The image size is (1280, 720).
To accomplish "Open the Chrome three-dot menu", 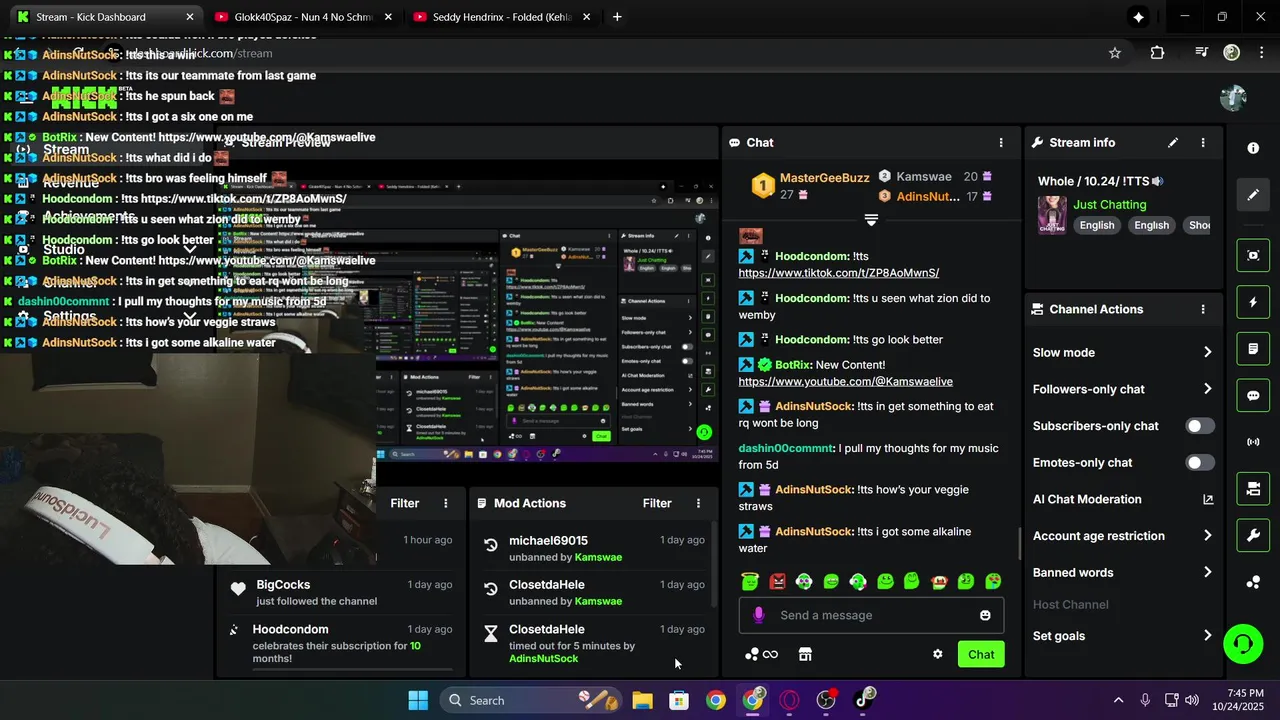I will tap(1261, 53).
